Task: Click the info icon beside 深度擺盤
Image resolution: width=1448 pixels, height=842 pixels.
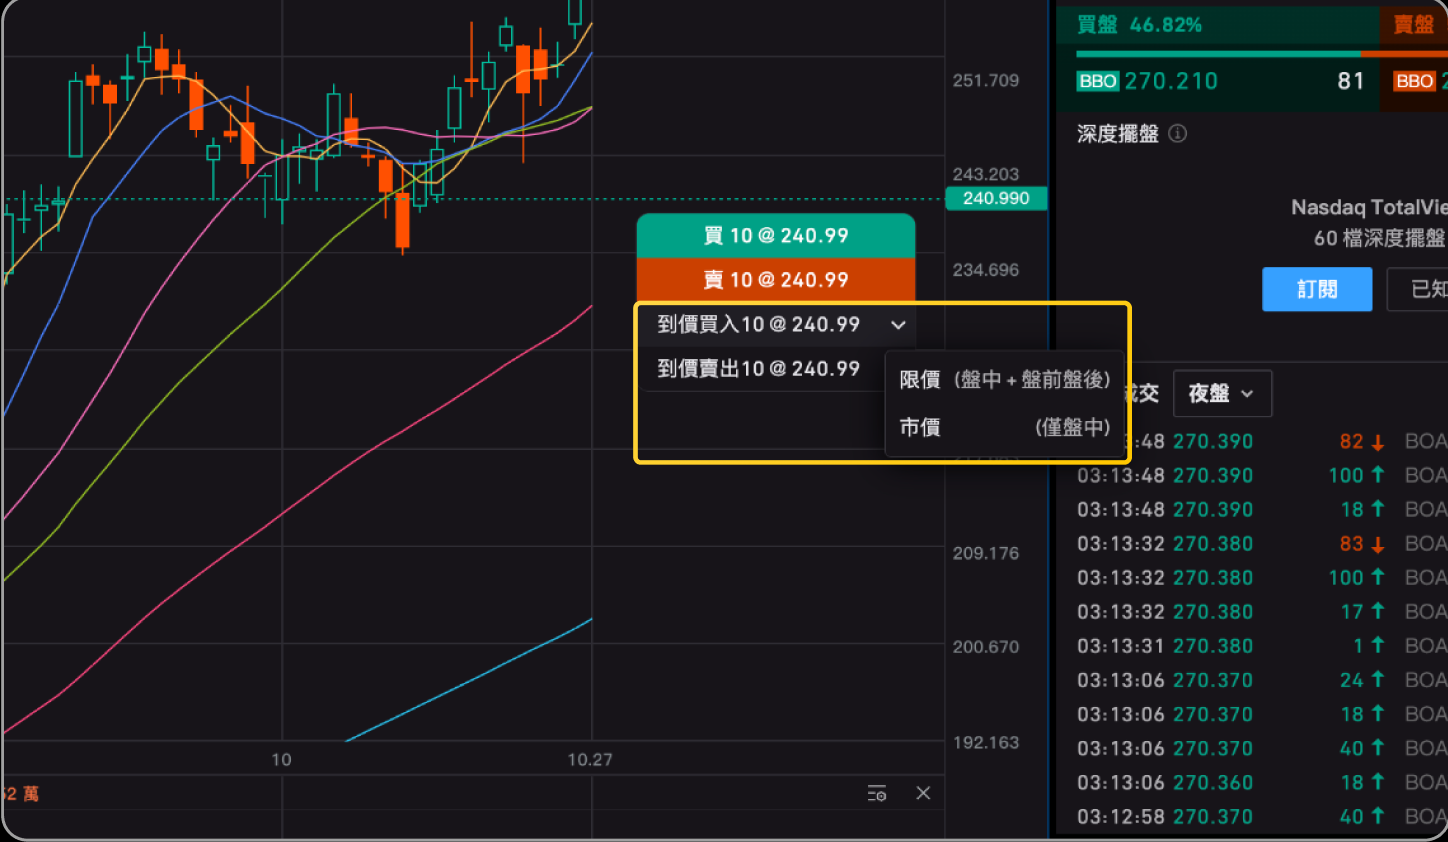Action: [x=1178, y=134]
